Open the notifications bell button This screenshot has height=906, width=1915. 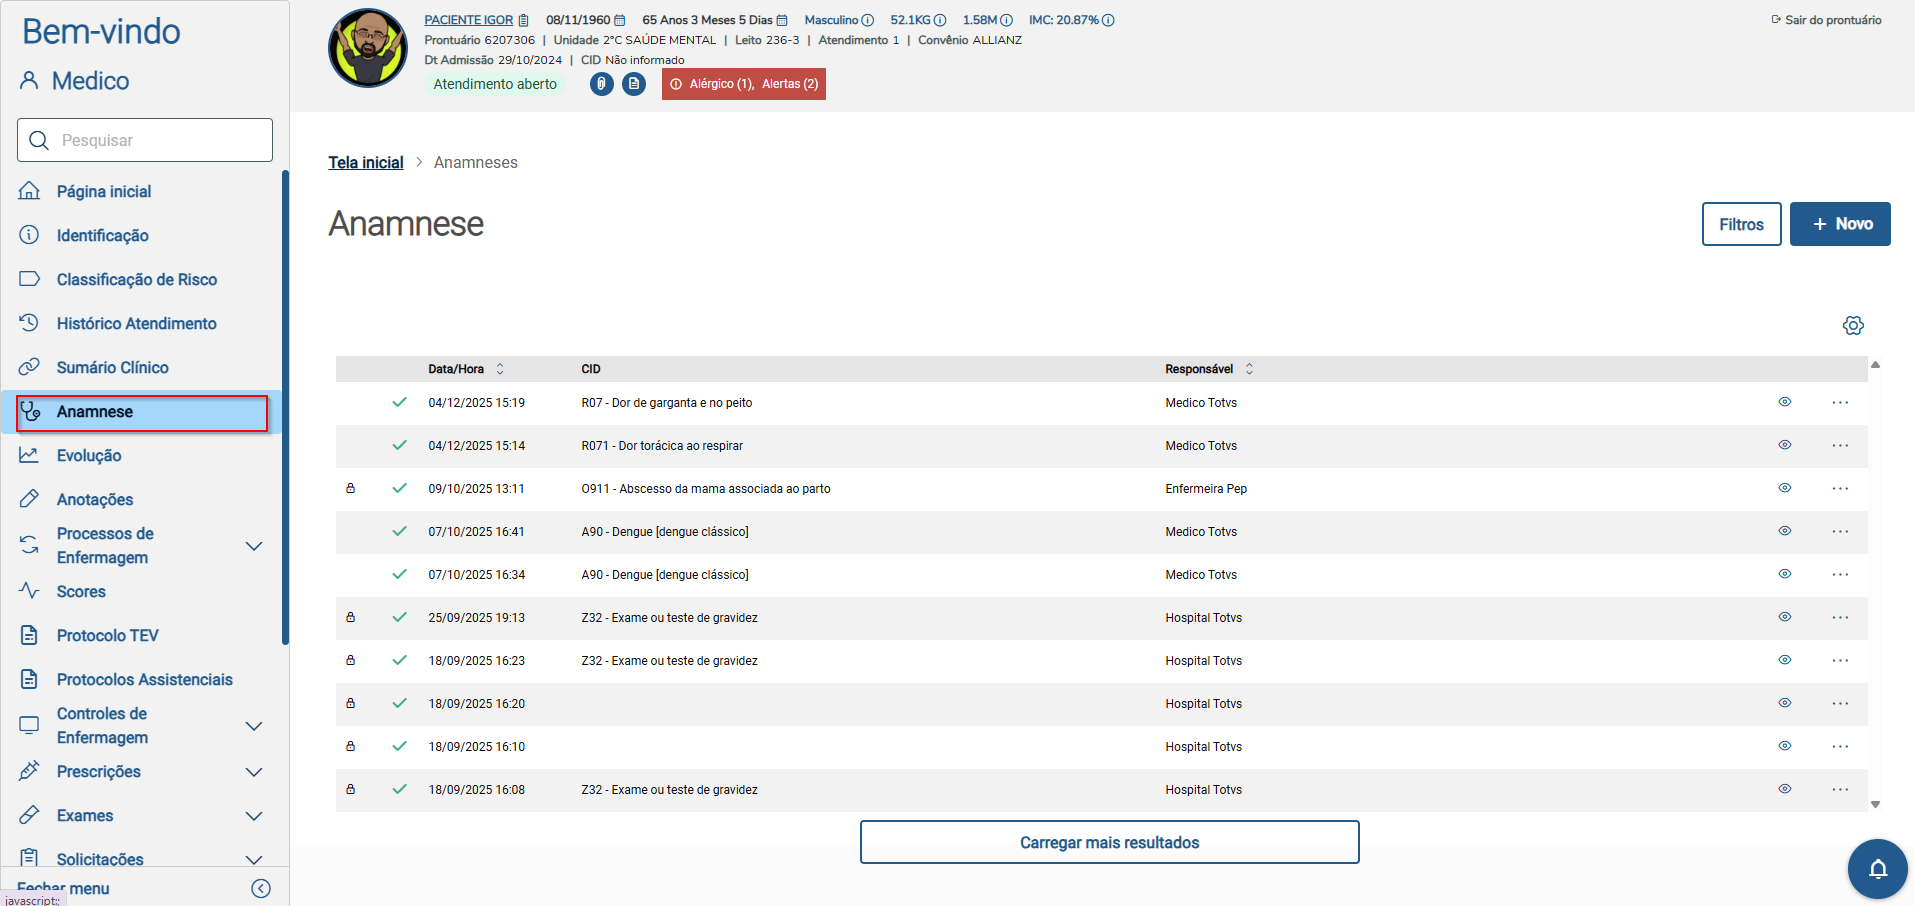point(1877,869)
